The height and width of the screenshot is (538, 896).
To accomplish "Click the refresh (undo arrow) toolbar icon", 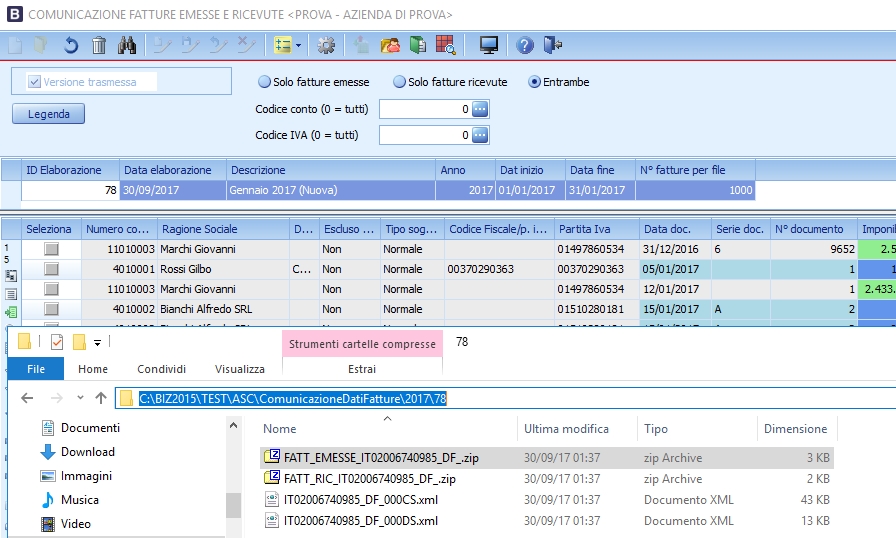I will (70, 45).
